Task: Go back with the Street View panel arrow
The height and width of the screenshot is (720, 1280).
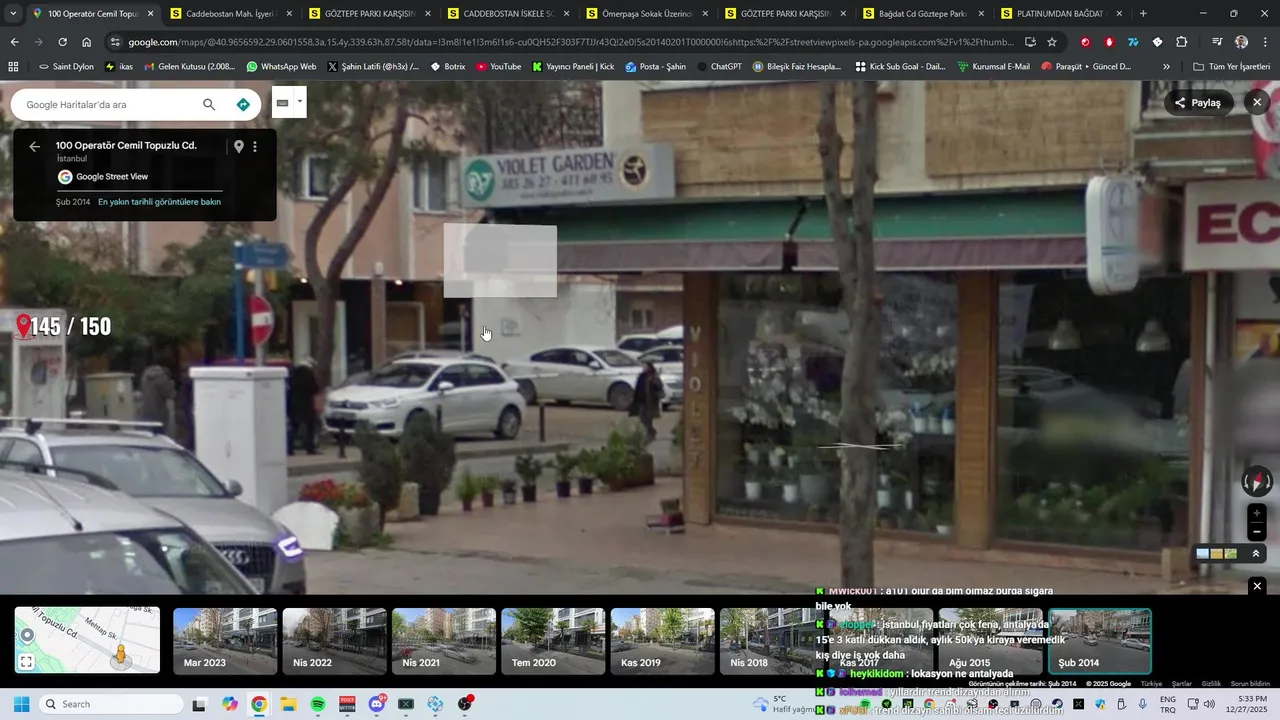Action: tap(35, 146)
